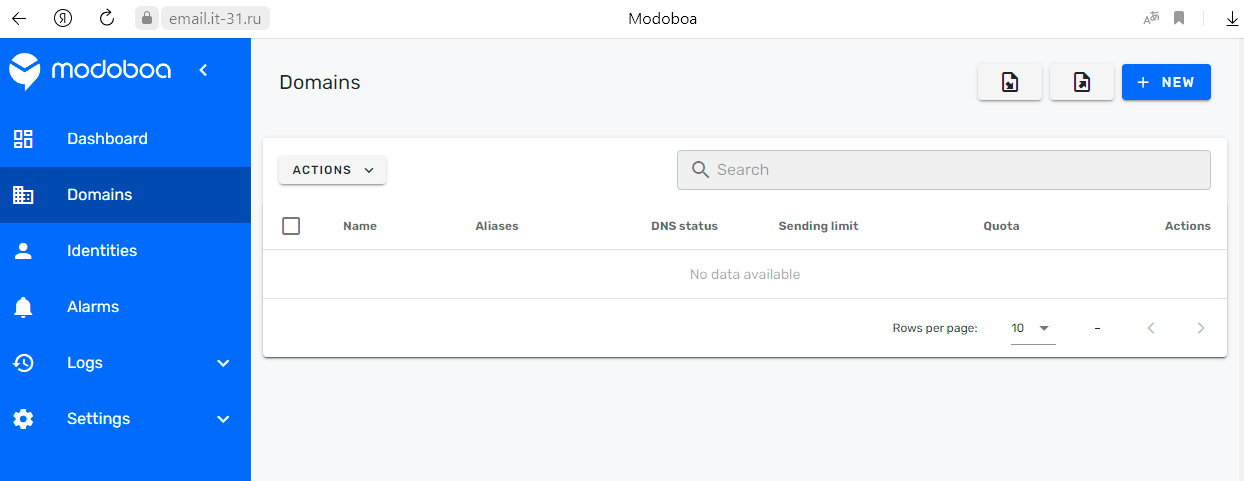Click the Settings gear icon
Screen dimensions: 1244x481
[x=23, y=419]
